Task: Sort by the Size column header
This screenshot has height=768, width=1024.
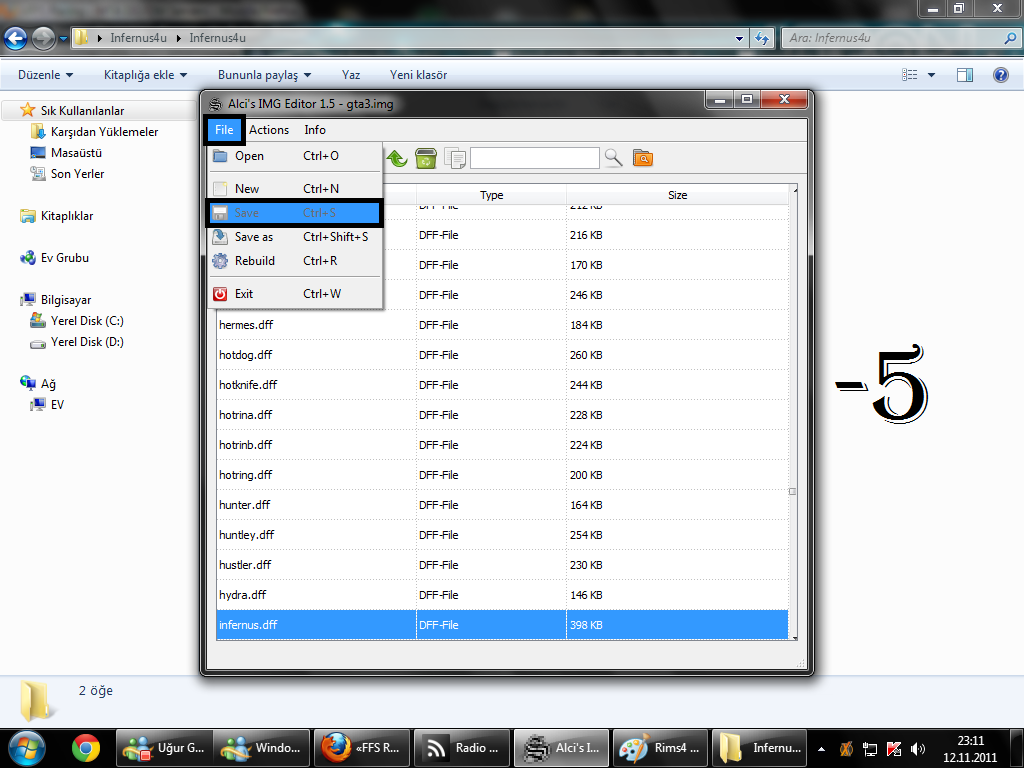Action: point(677,195)
